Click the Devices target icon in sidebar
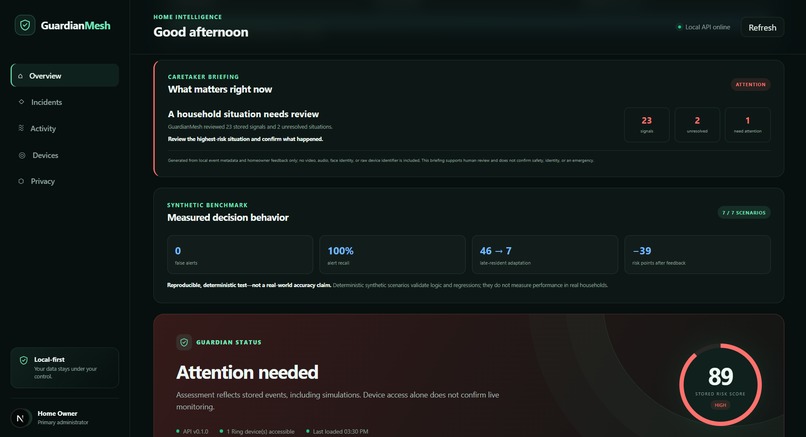Viewport: 806px width, 437px height. (22, 155)
